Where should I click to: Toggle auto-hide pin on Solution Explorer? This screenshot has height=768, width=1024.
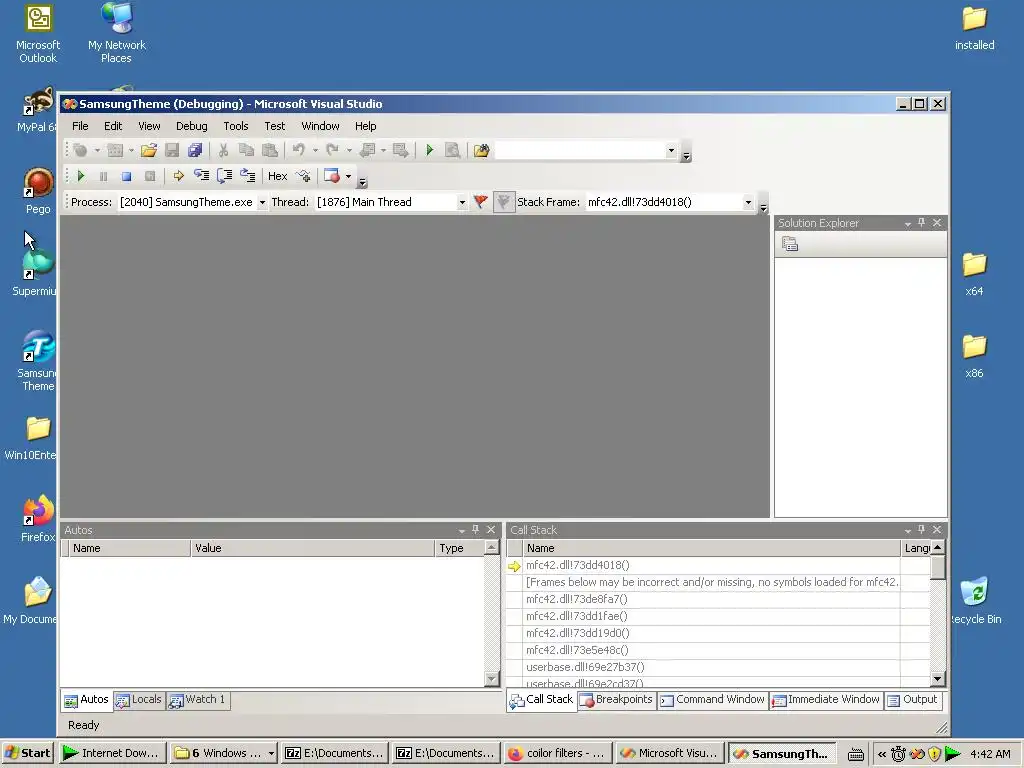(x=921, y=223)
